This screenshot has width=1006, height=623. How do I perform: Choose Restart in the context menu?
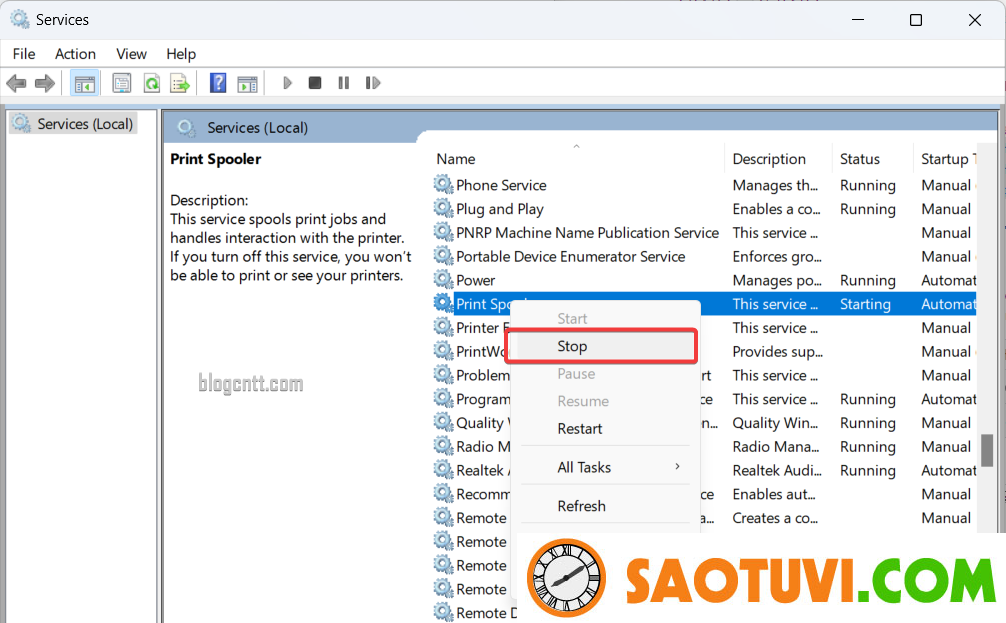point(601,429)
